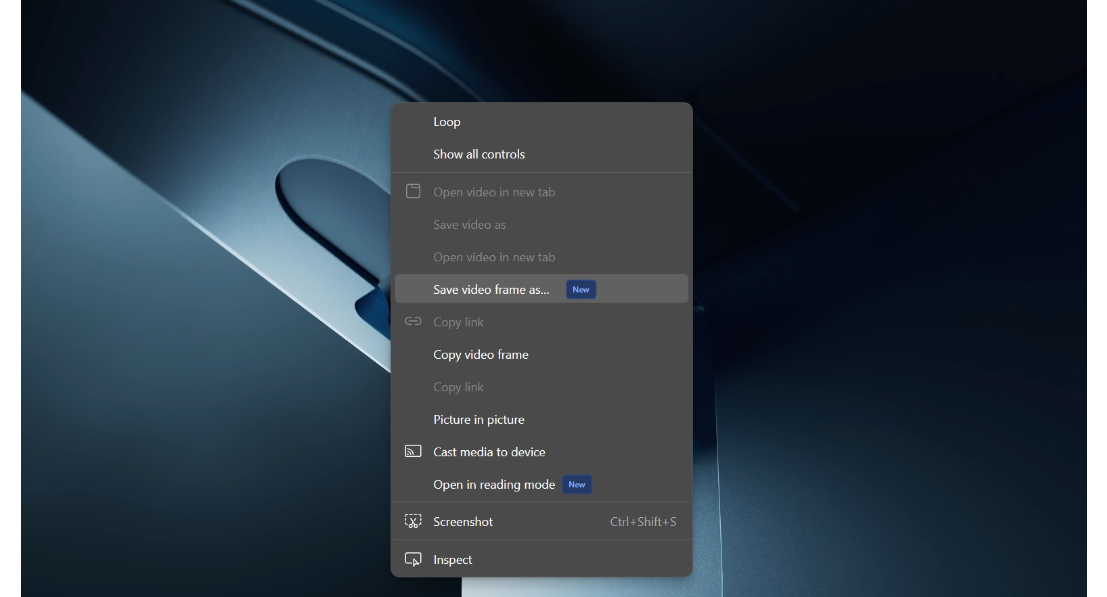This screenshot has height=597, width=1107.
Task: Click New badge beside Open in reading mode
Action: [577, 484]
